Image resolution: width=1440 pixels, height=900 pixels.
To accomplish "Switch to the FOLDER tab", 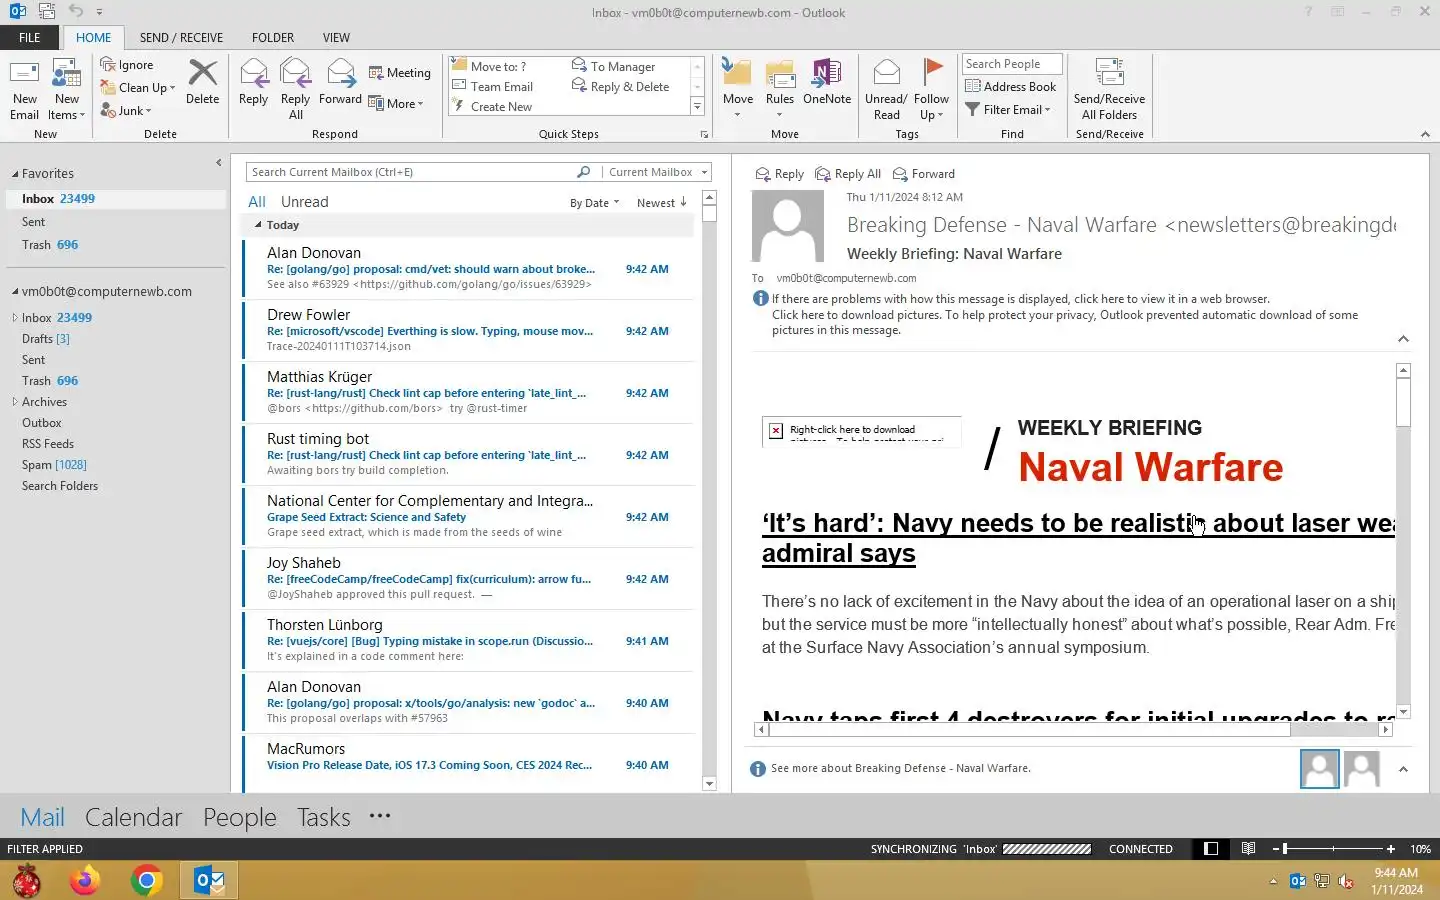I will [273, 38].
